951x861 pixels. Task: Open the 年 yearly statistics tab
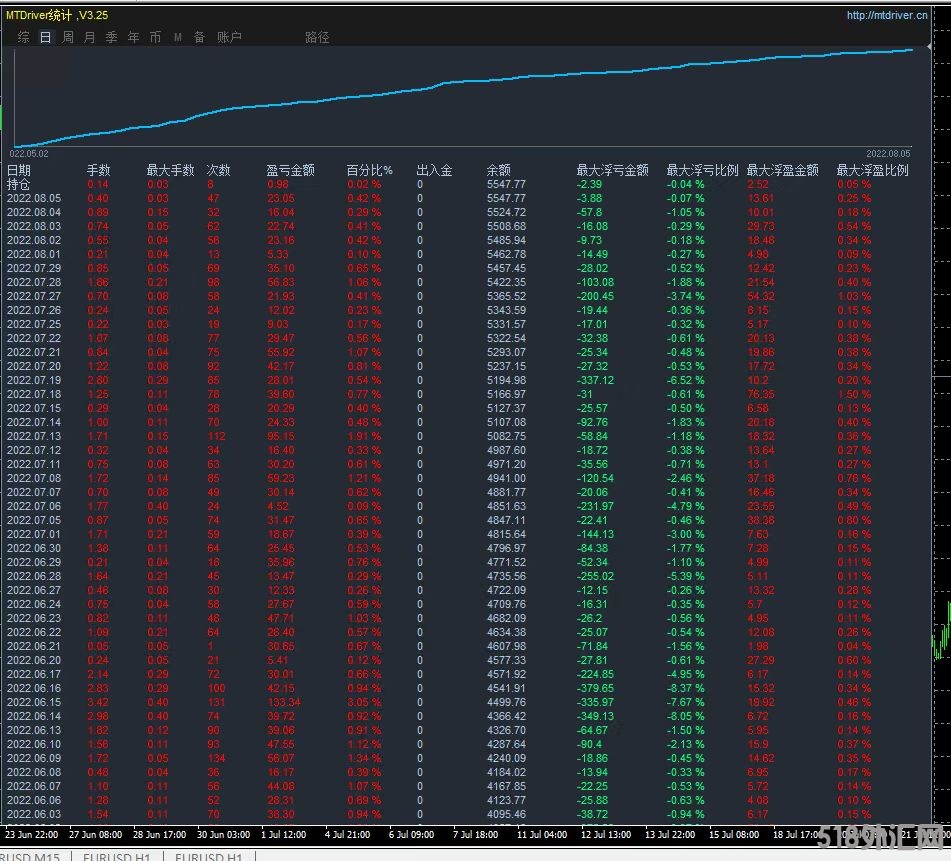point(133,37)
